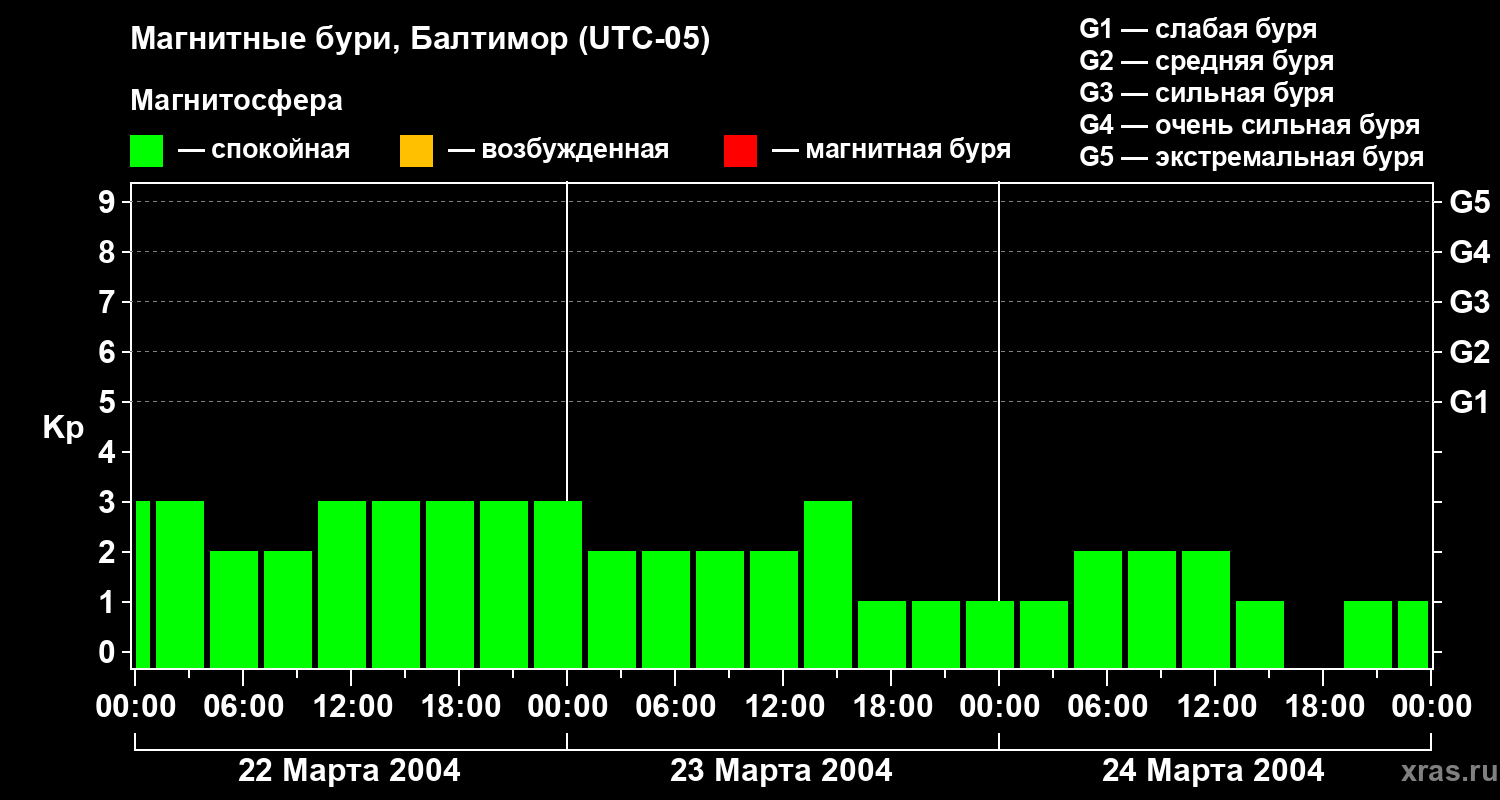
Task: Click the G5 label on right axis
Action: pyautogui.click(x=1469, y=202)
